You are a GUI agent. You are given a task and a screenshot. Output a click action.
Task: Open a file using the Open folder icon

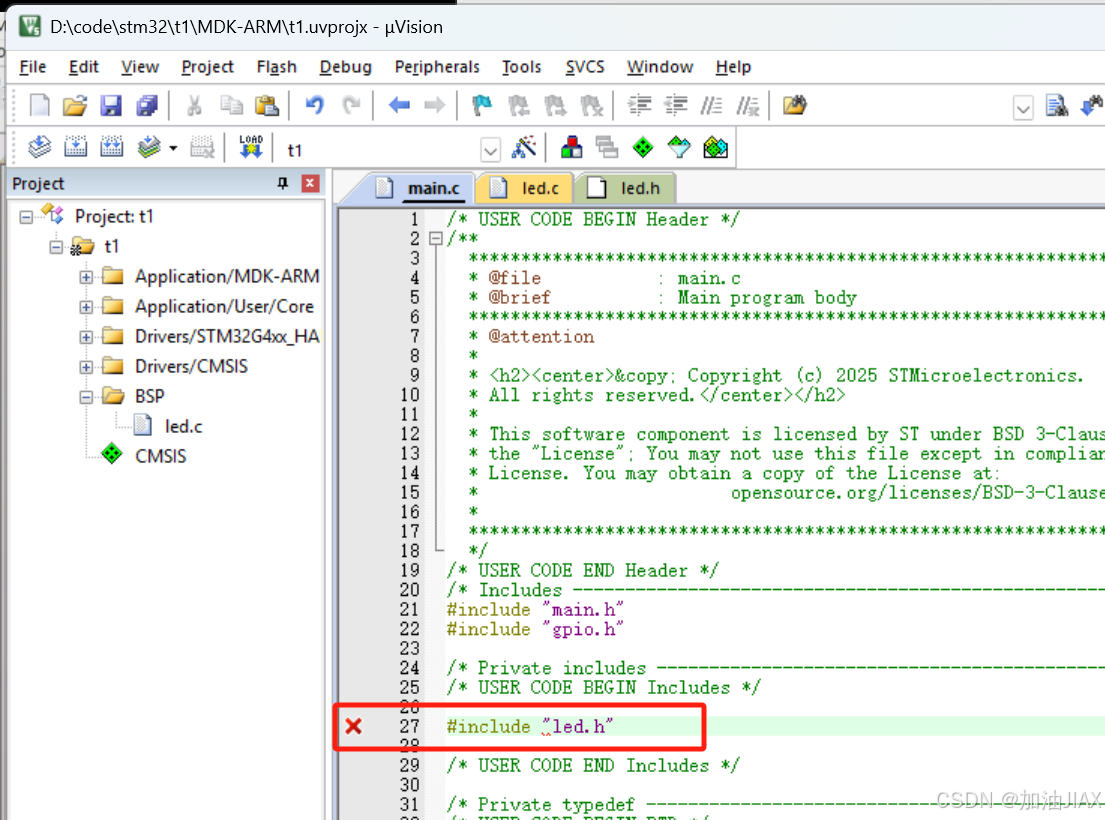pos(75,106)
